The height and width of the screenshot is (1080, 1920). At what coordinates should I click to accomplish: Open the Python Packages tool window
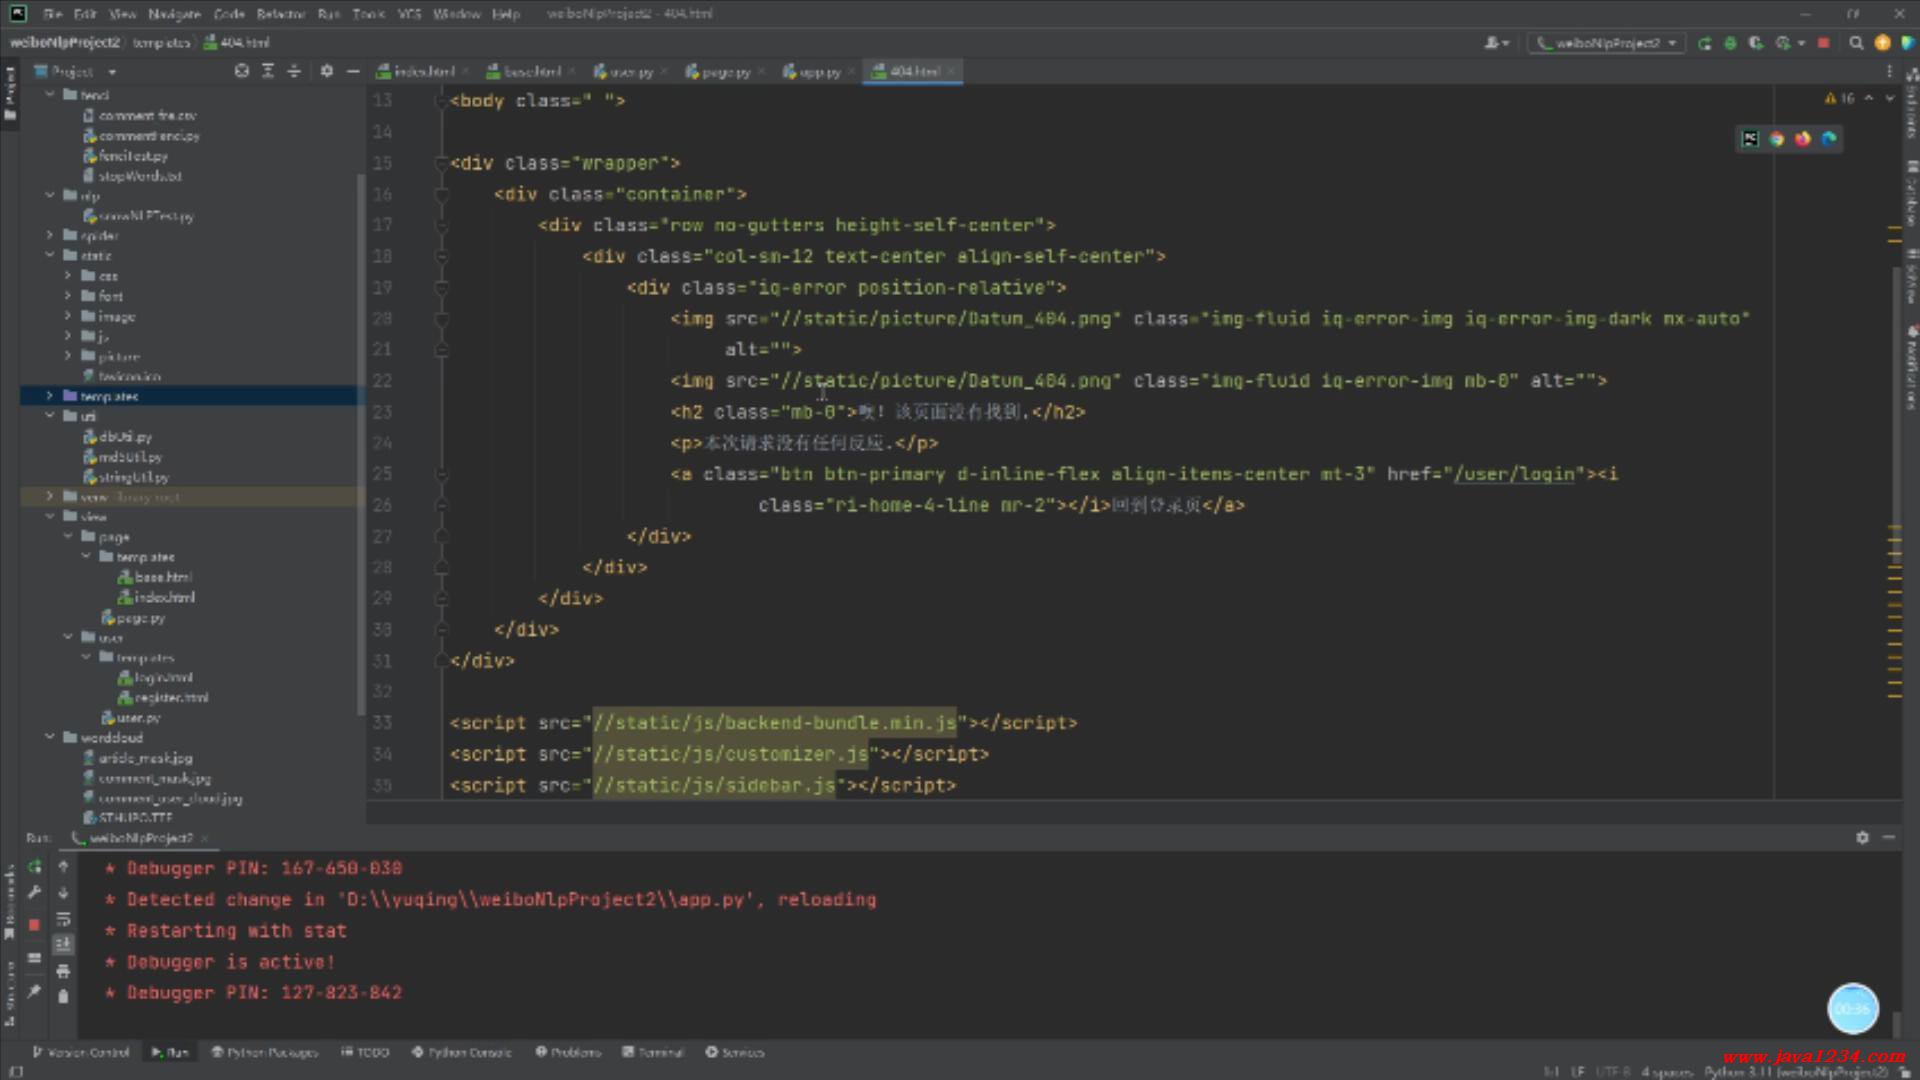pos(264,1052)
